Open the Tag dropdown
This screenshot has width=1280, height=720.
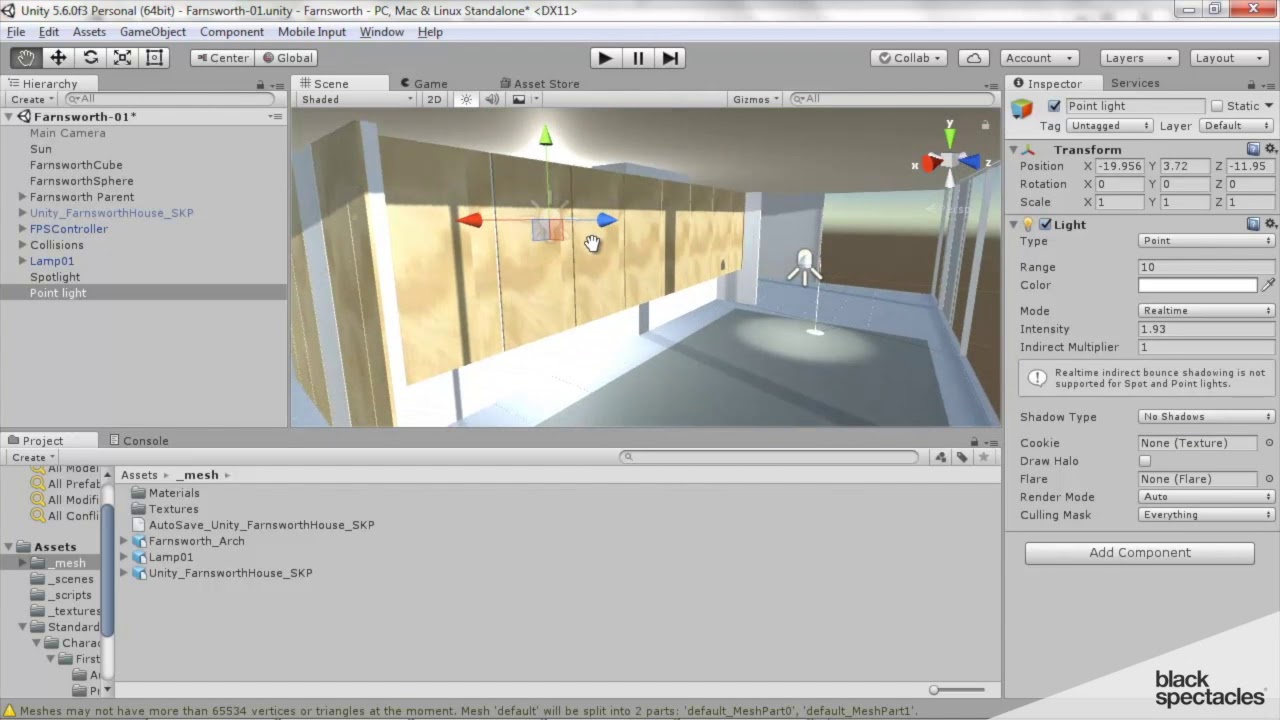click(x=1110, y=126)
